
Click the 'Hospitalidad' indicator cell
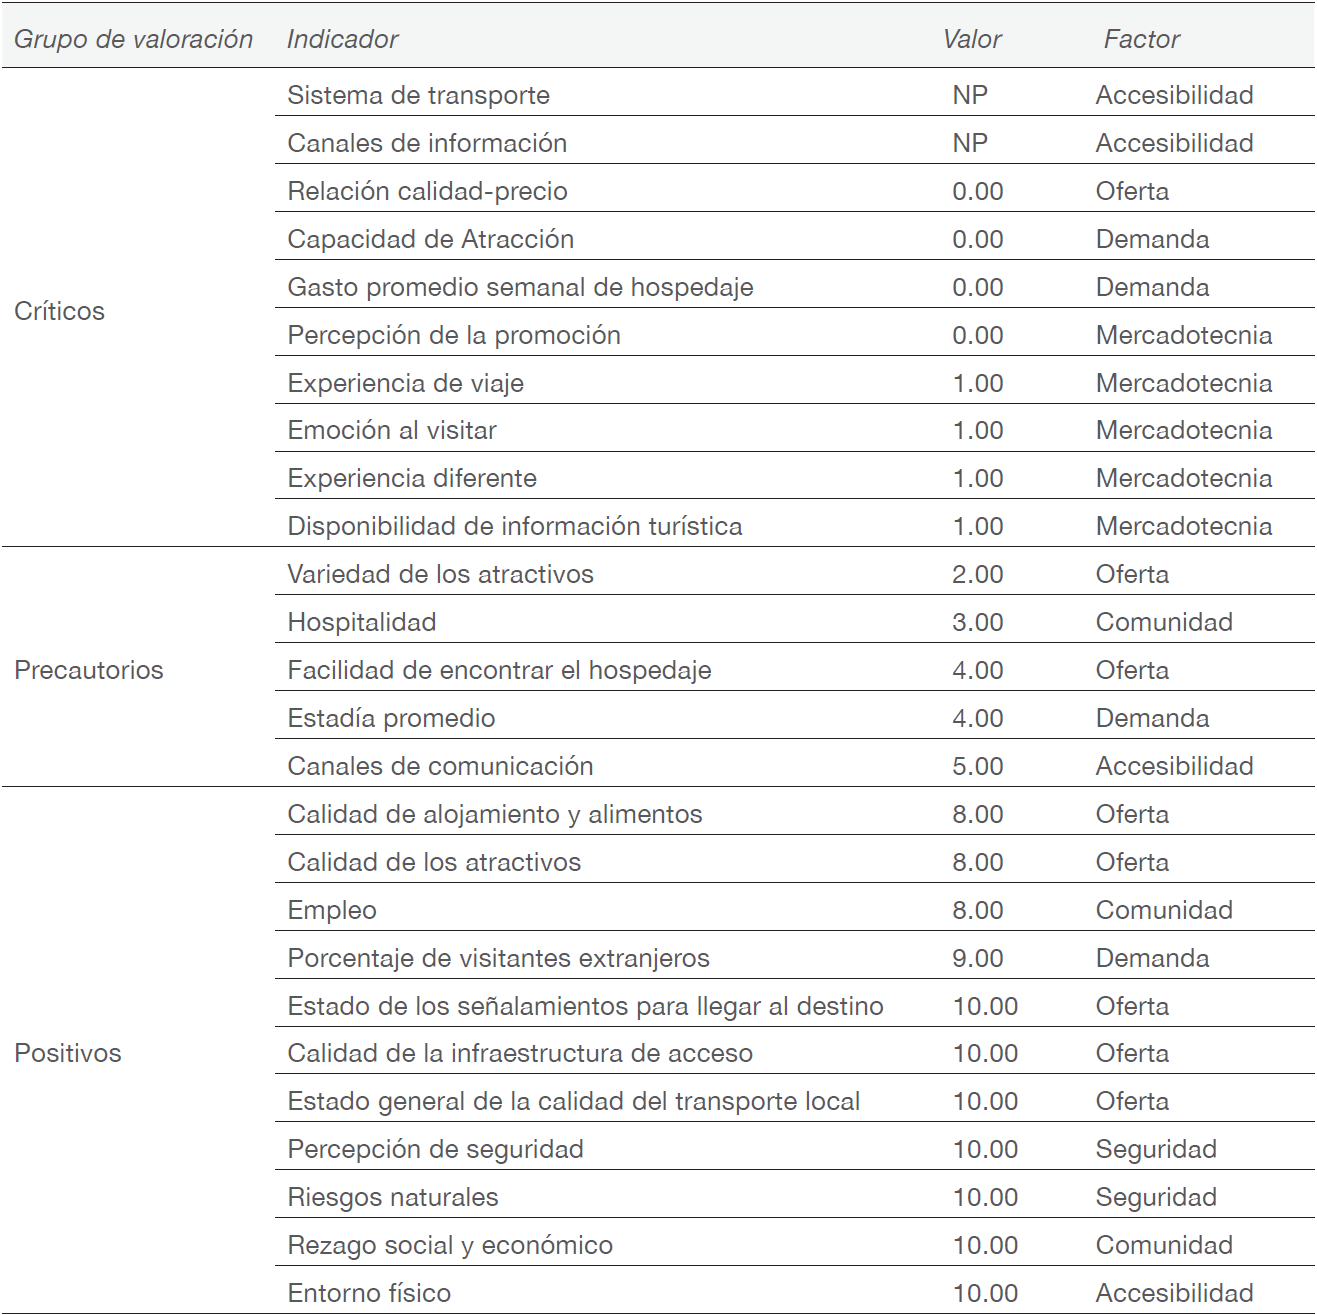click(361, 622)
